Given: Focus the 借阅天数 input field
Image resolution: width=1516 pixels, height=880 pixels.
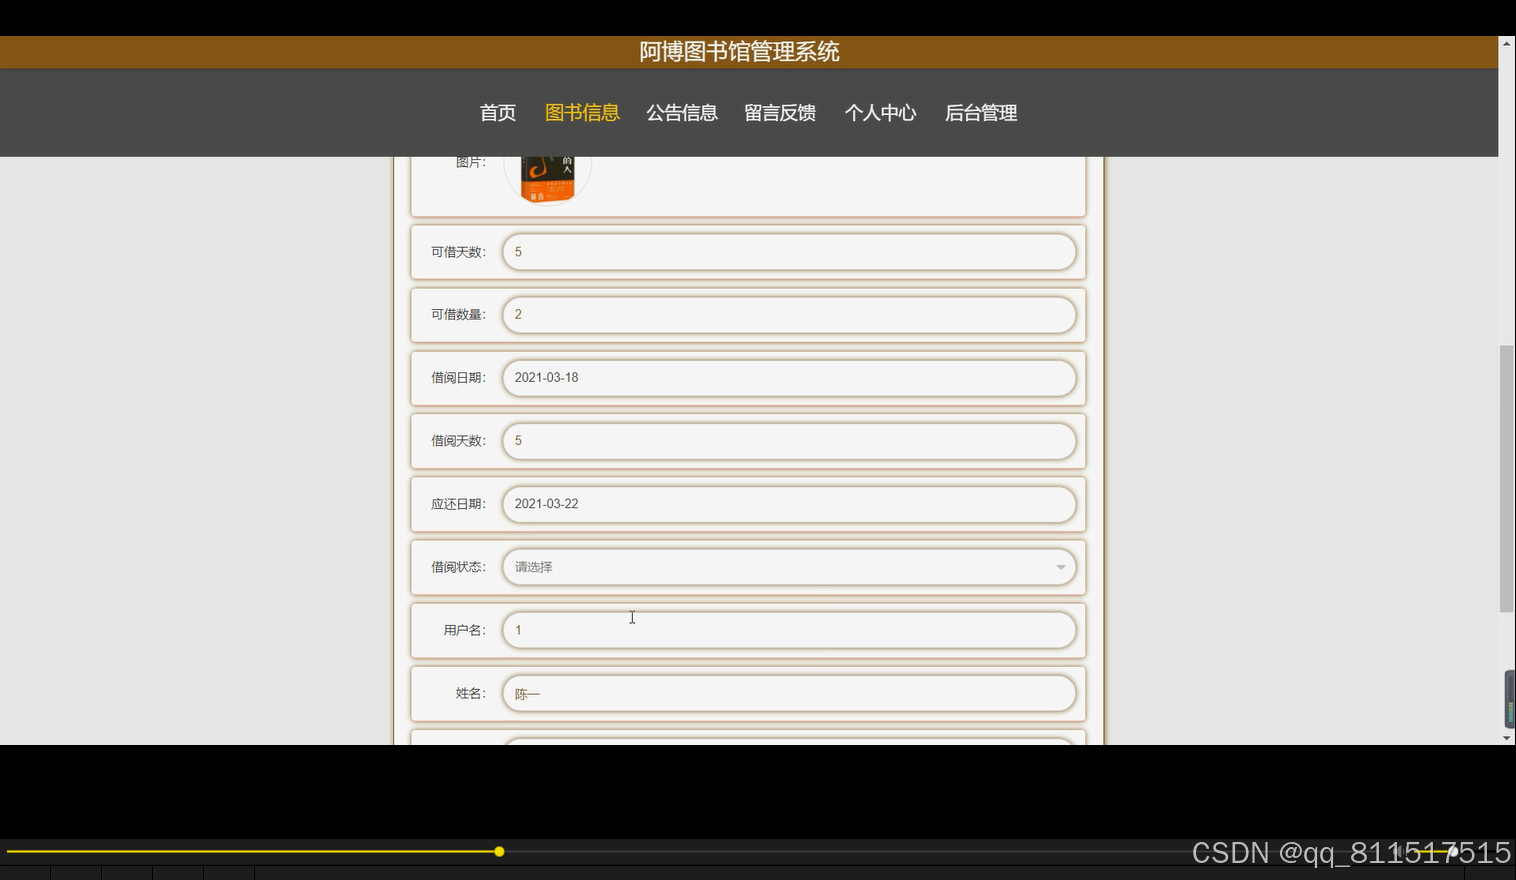Looking at the screenshot, I should click(x=789, y=440).
